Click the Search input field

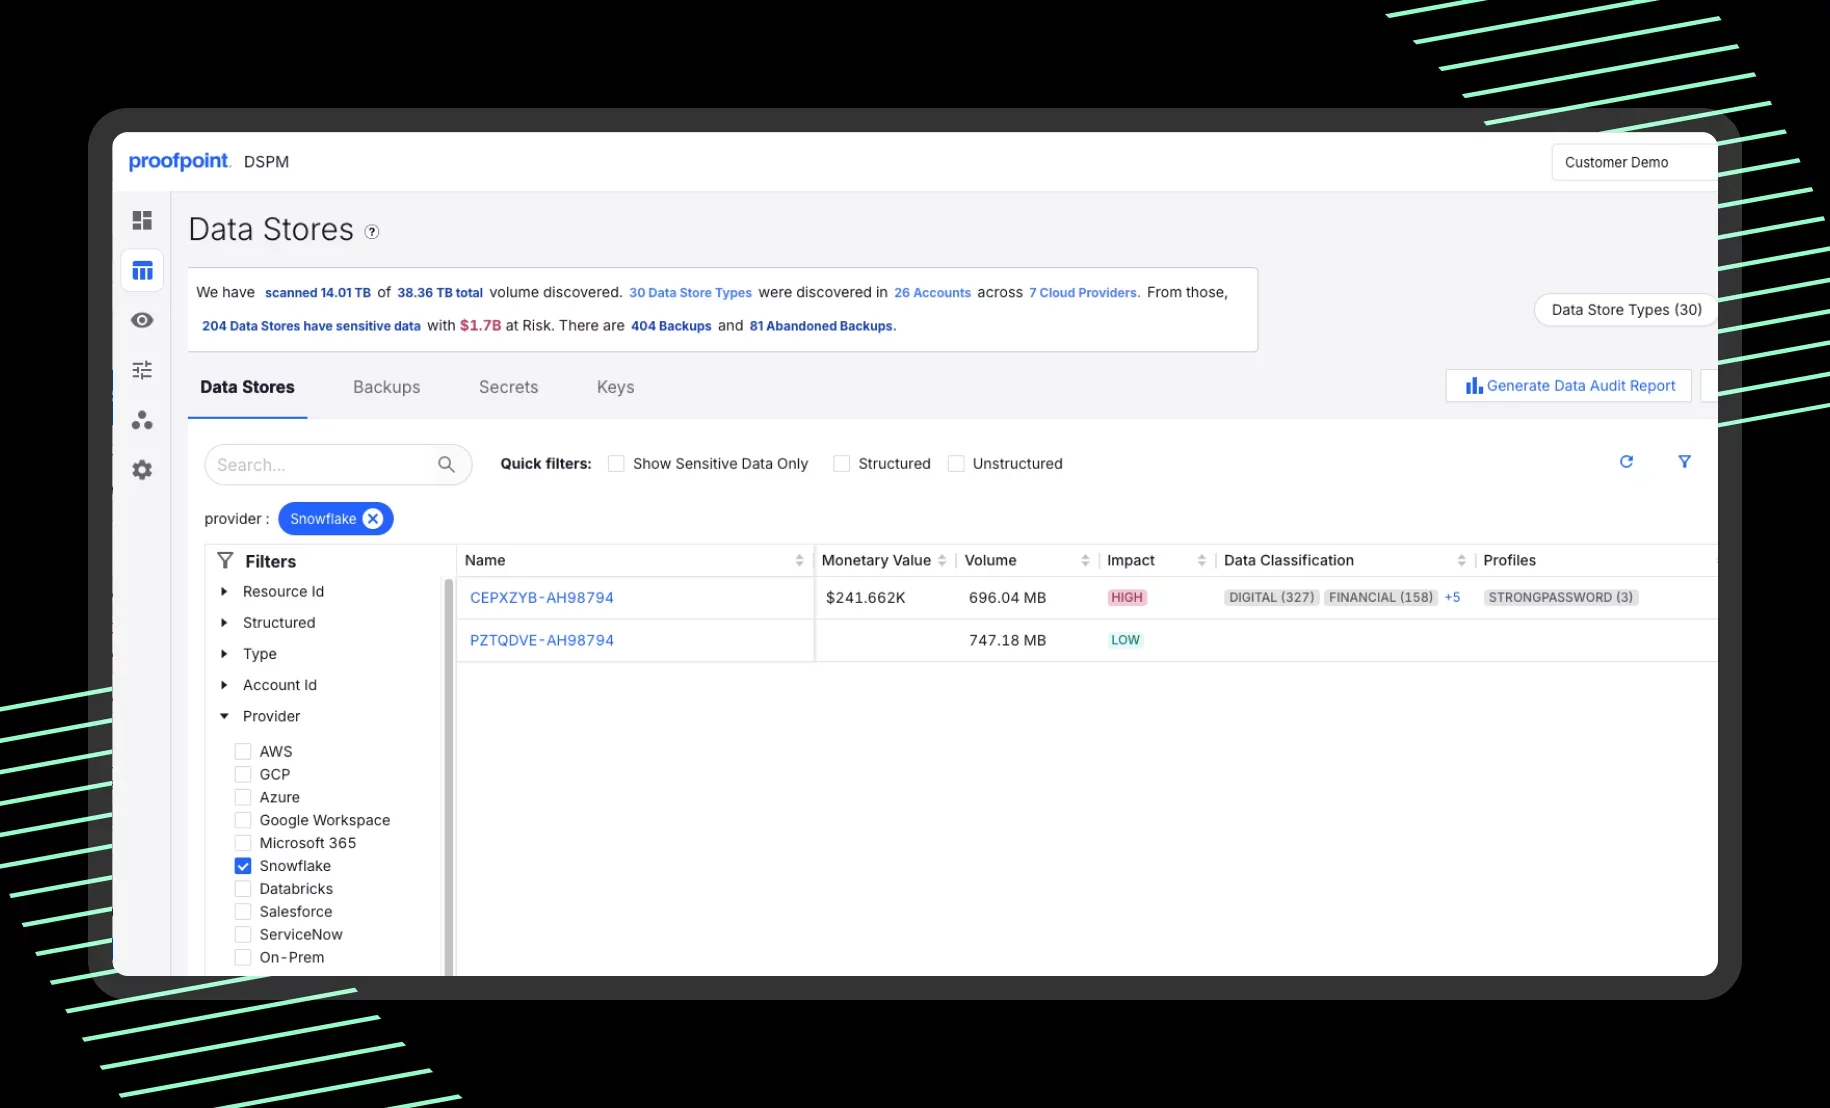pos(322,465)
